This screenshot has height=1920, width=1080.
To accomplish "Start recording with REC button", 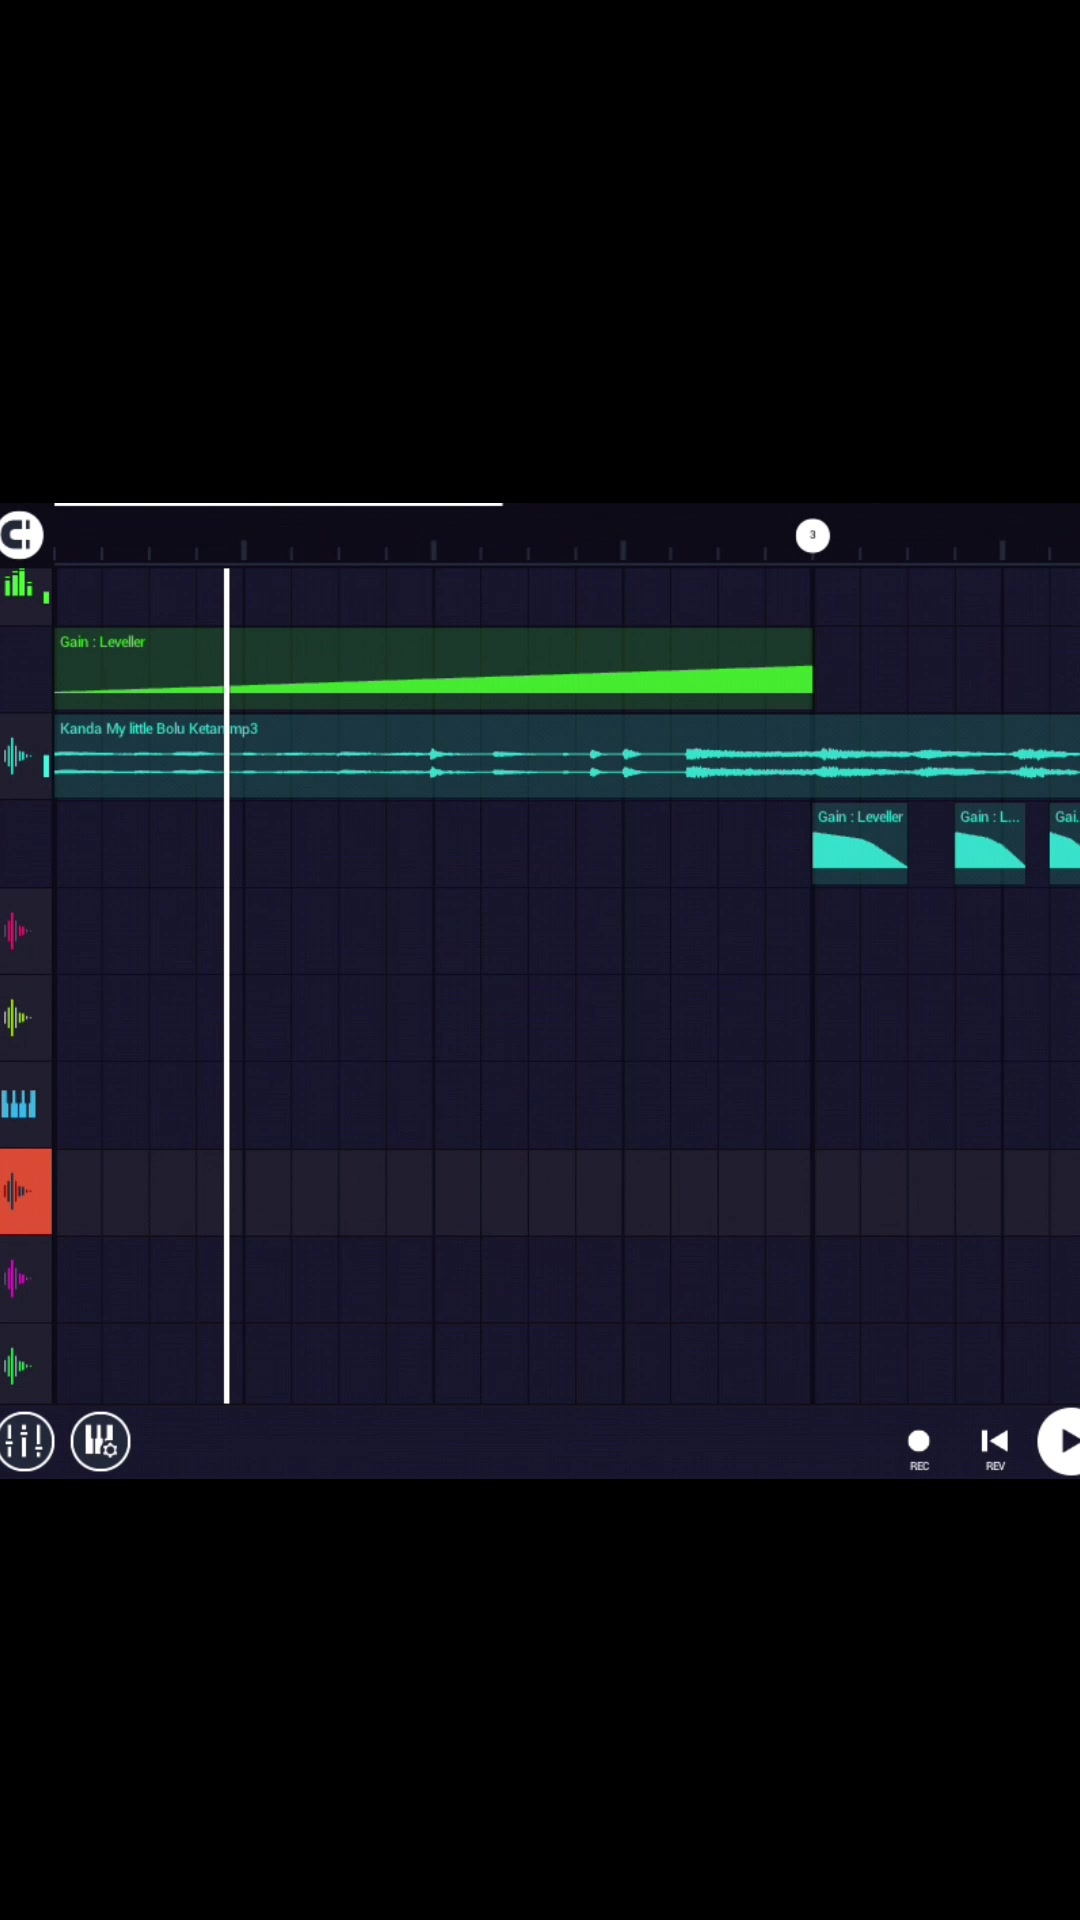I will pyautogui.click(x=919, y=1448).
